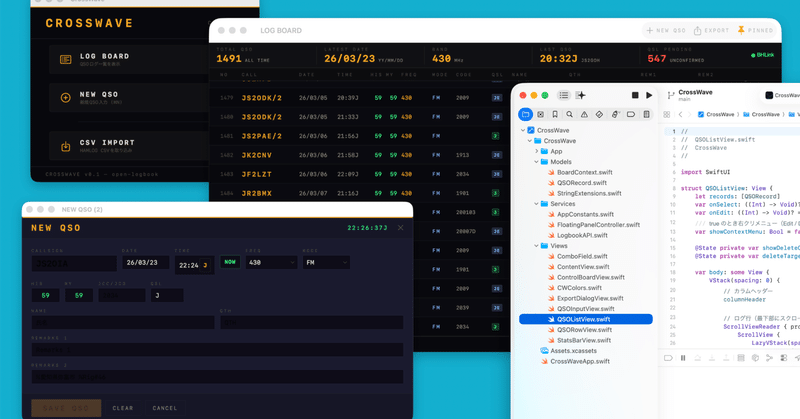Screen dimensions: 800x419
Task: Click the editor back navigation arrow
Action: pos(681,114)
